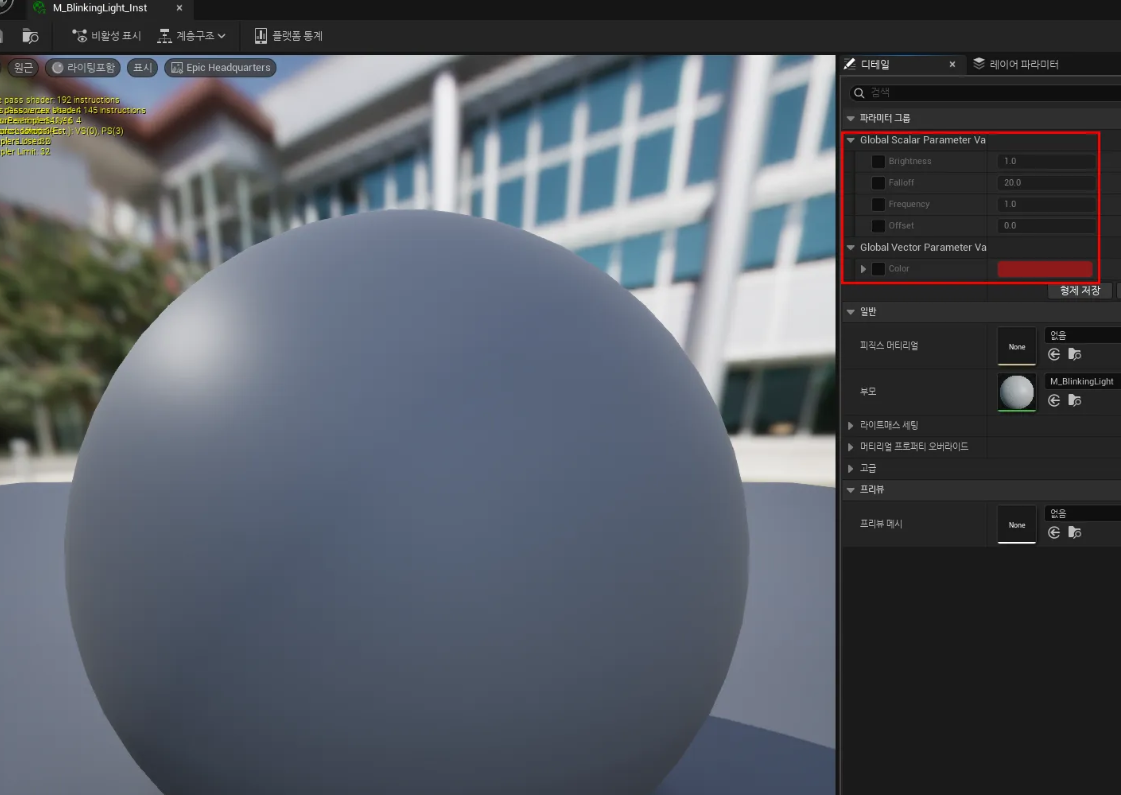Screen dimensions: 1121x795
Task: Click the 피직스 머티리얼 property label
Action: (889, 345)
